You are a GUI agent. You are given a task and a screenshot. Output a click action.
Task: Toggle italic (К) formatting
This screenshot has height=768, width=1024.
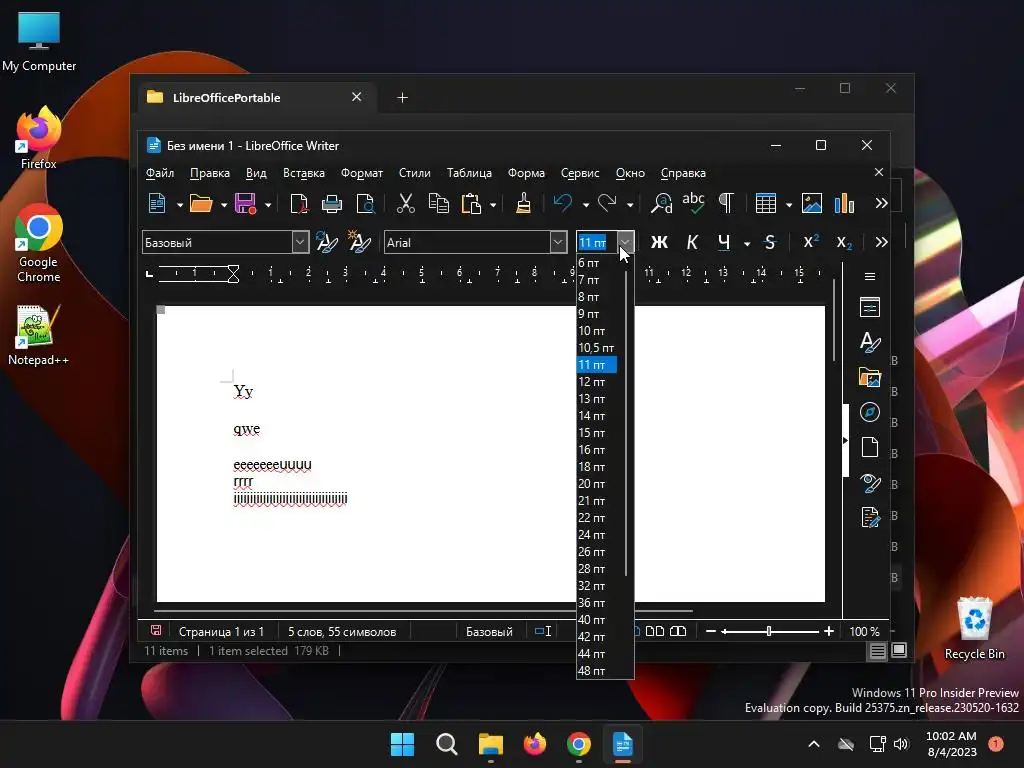click(x=692, y=242)
